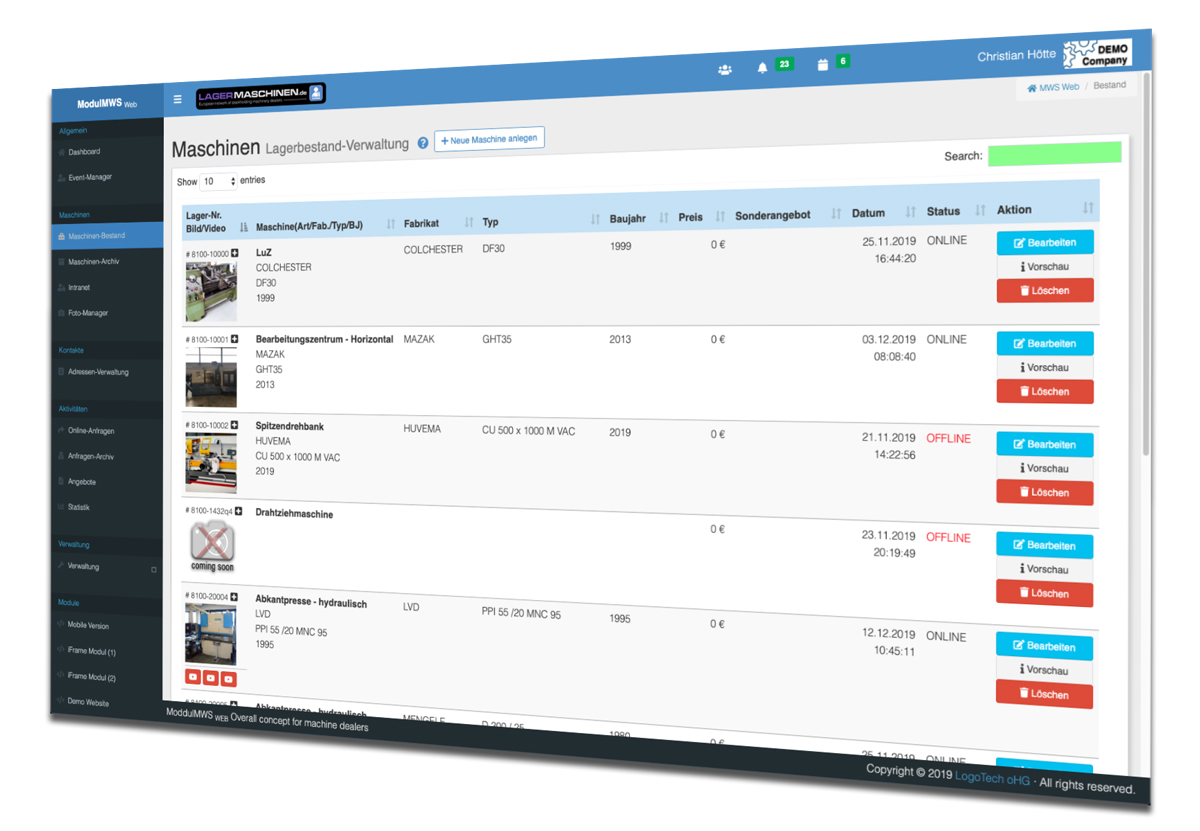Sort table by Status column
This screenshot has height=831, width=1200.
point(943,211)
